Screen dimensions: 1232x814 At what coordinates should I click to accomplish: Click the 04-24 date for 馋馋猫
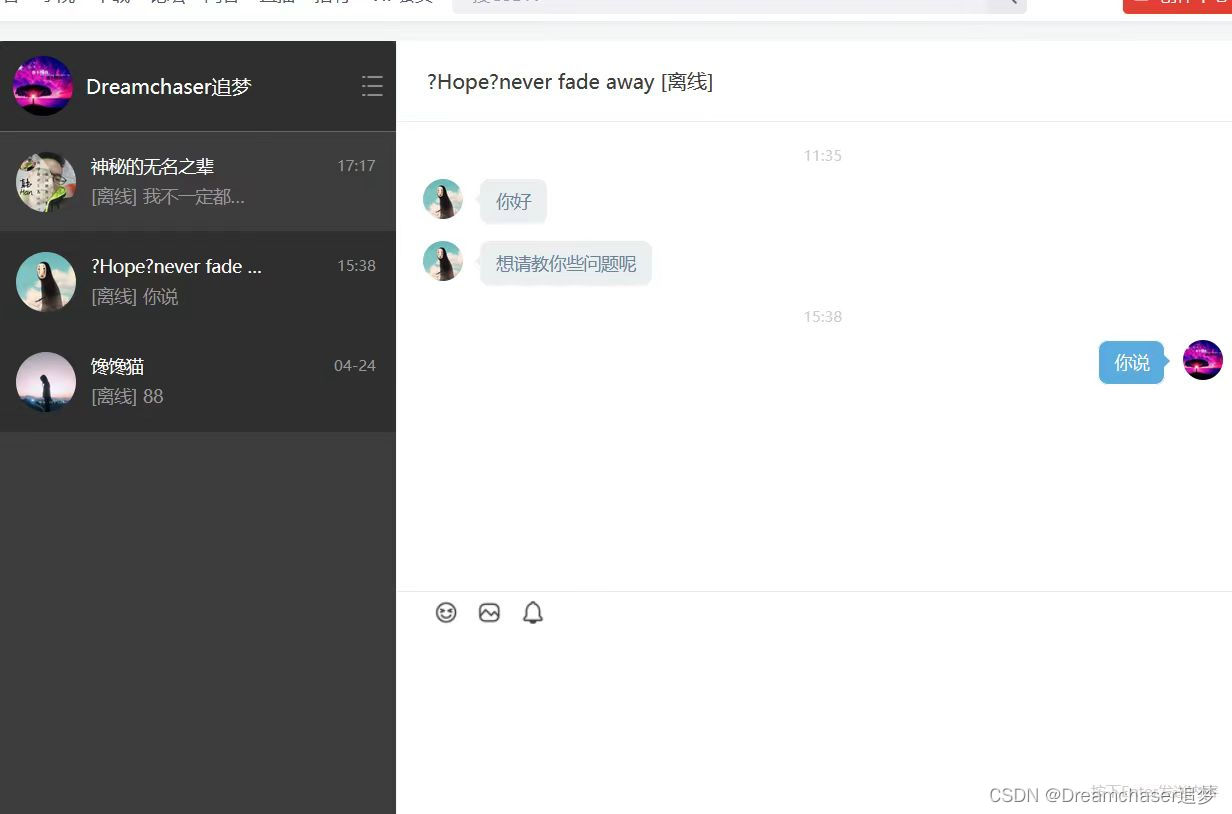(x=355, y=366)
